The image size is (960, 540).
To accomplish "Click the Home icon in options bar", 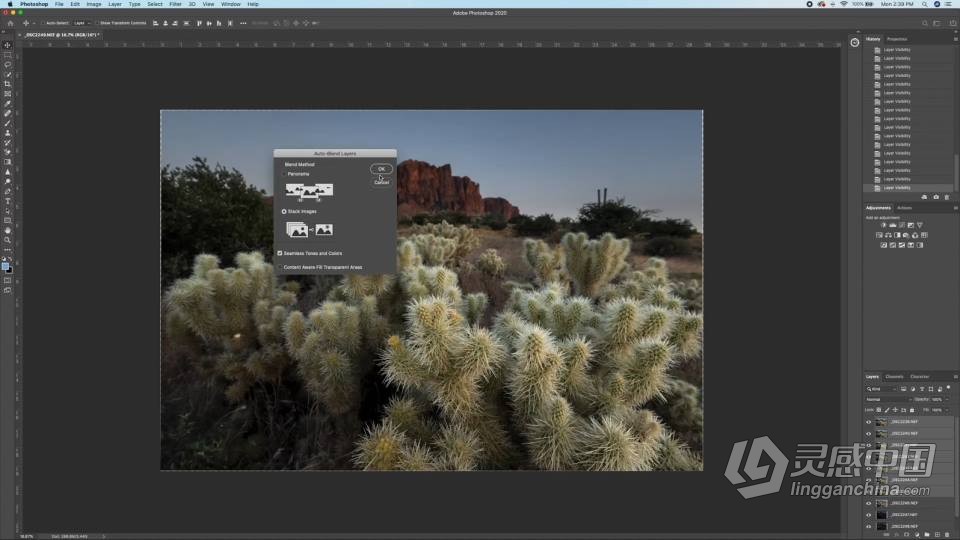I will click(x=10, y=23).
